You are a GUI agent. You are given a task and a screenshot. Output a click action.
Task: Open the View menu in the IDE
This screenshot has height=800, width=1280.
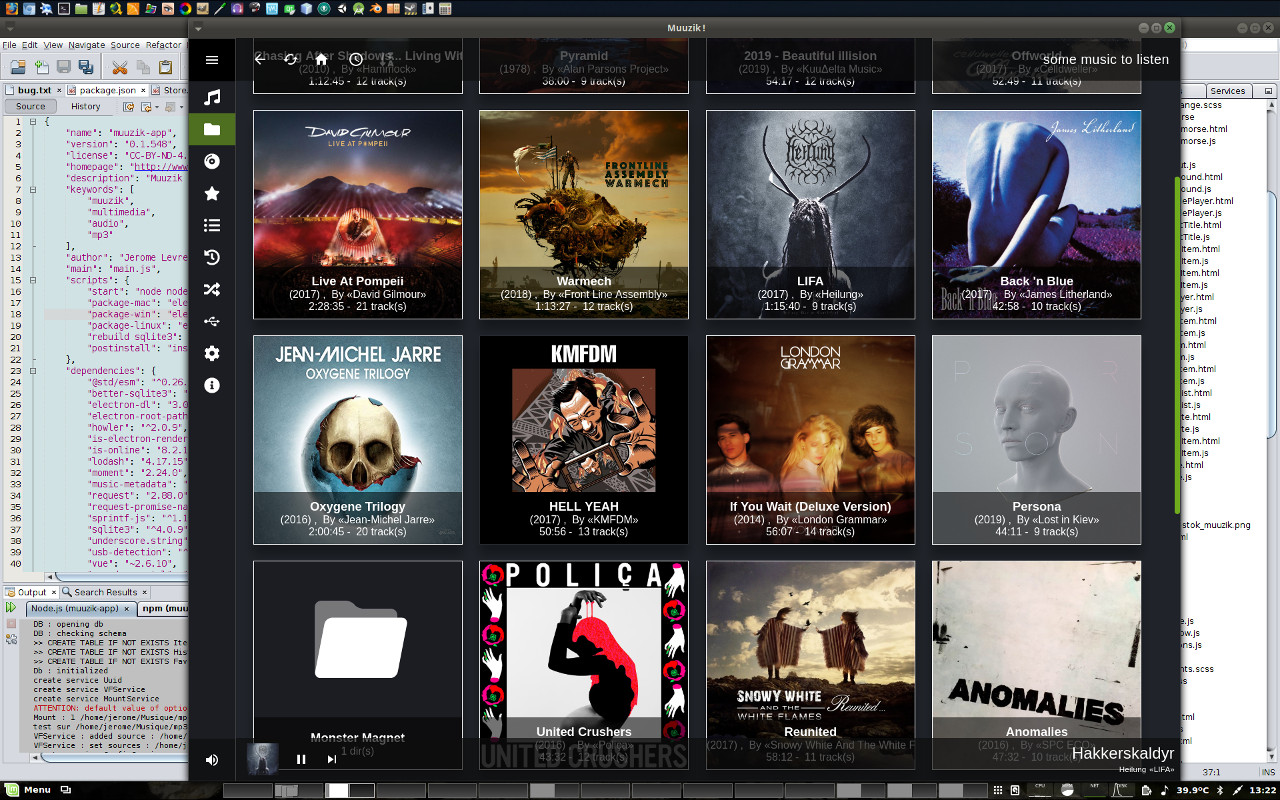pyautogui.click(x=53, y=45)
